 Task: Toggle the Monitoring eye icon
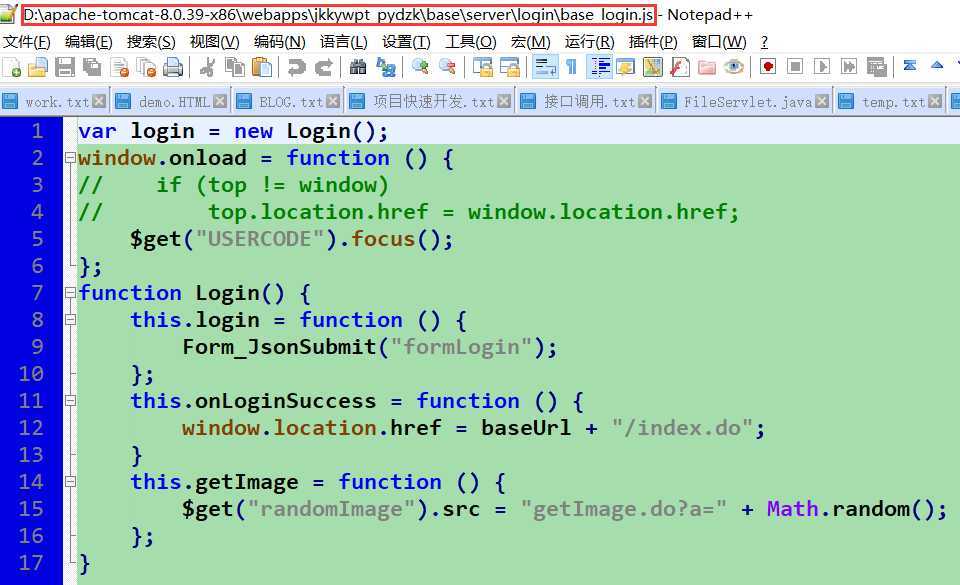point(733,67)
